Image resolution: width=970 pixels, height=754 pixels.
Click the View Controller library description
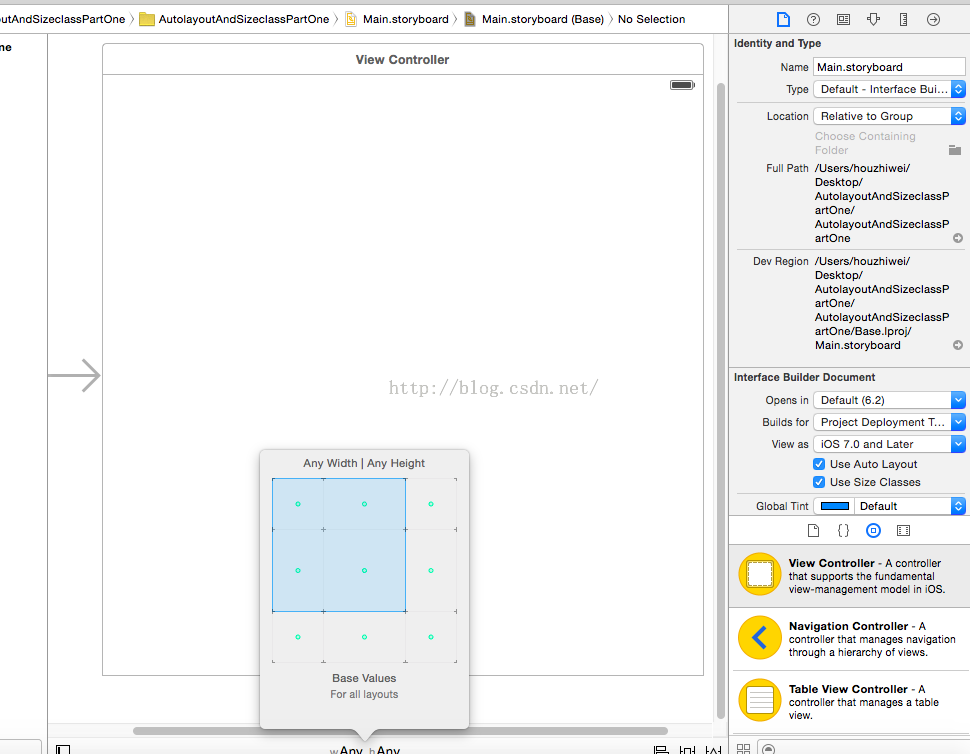click(867, 576)
